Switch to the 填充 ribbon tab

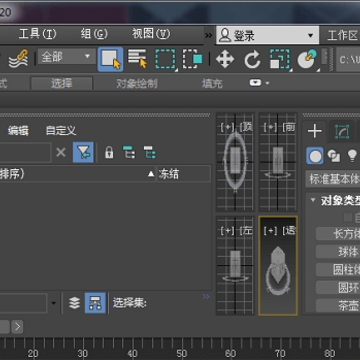coord(212,83)
